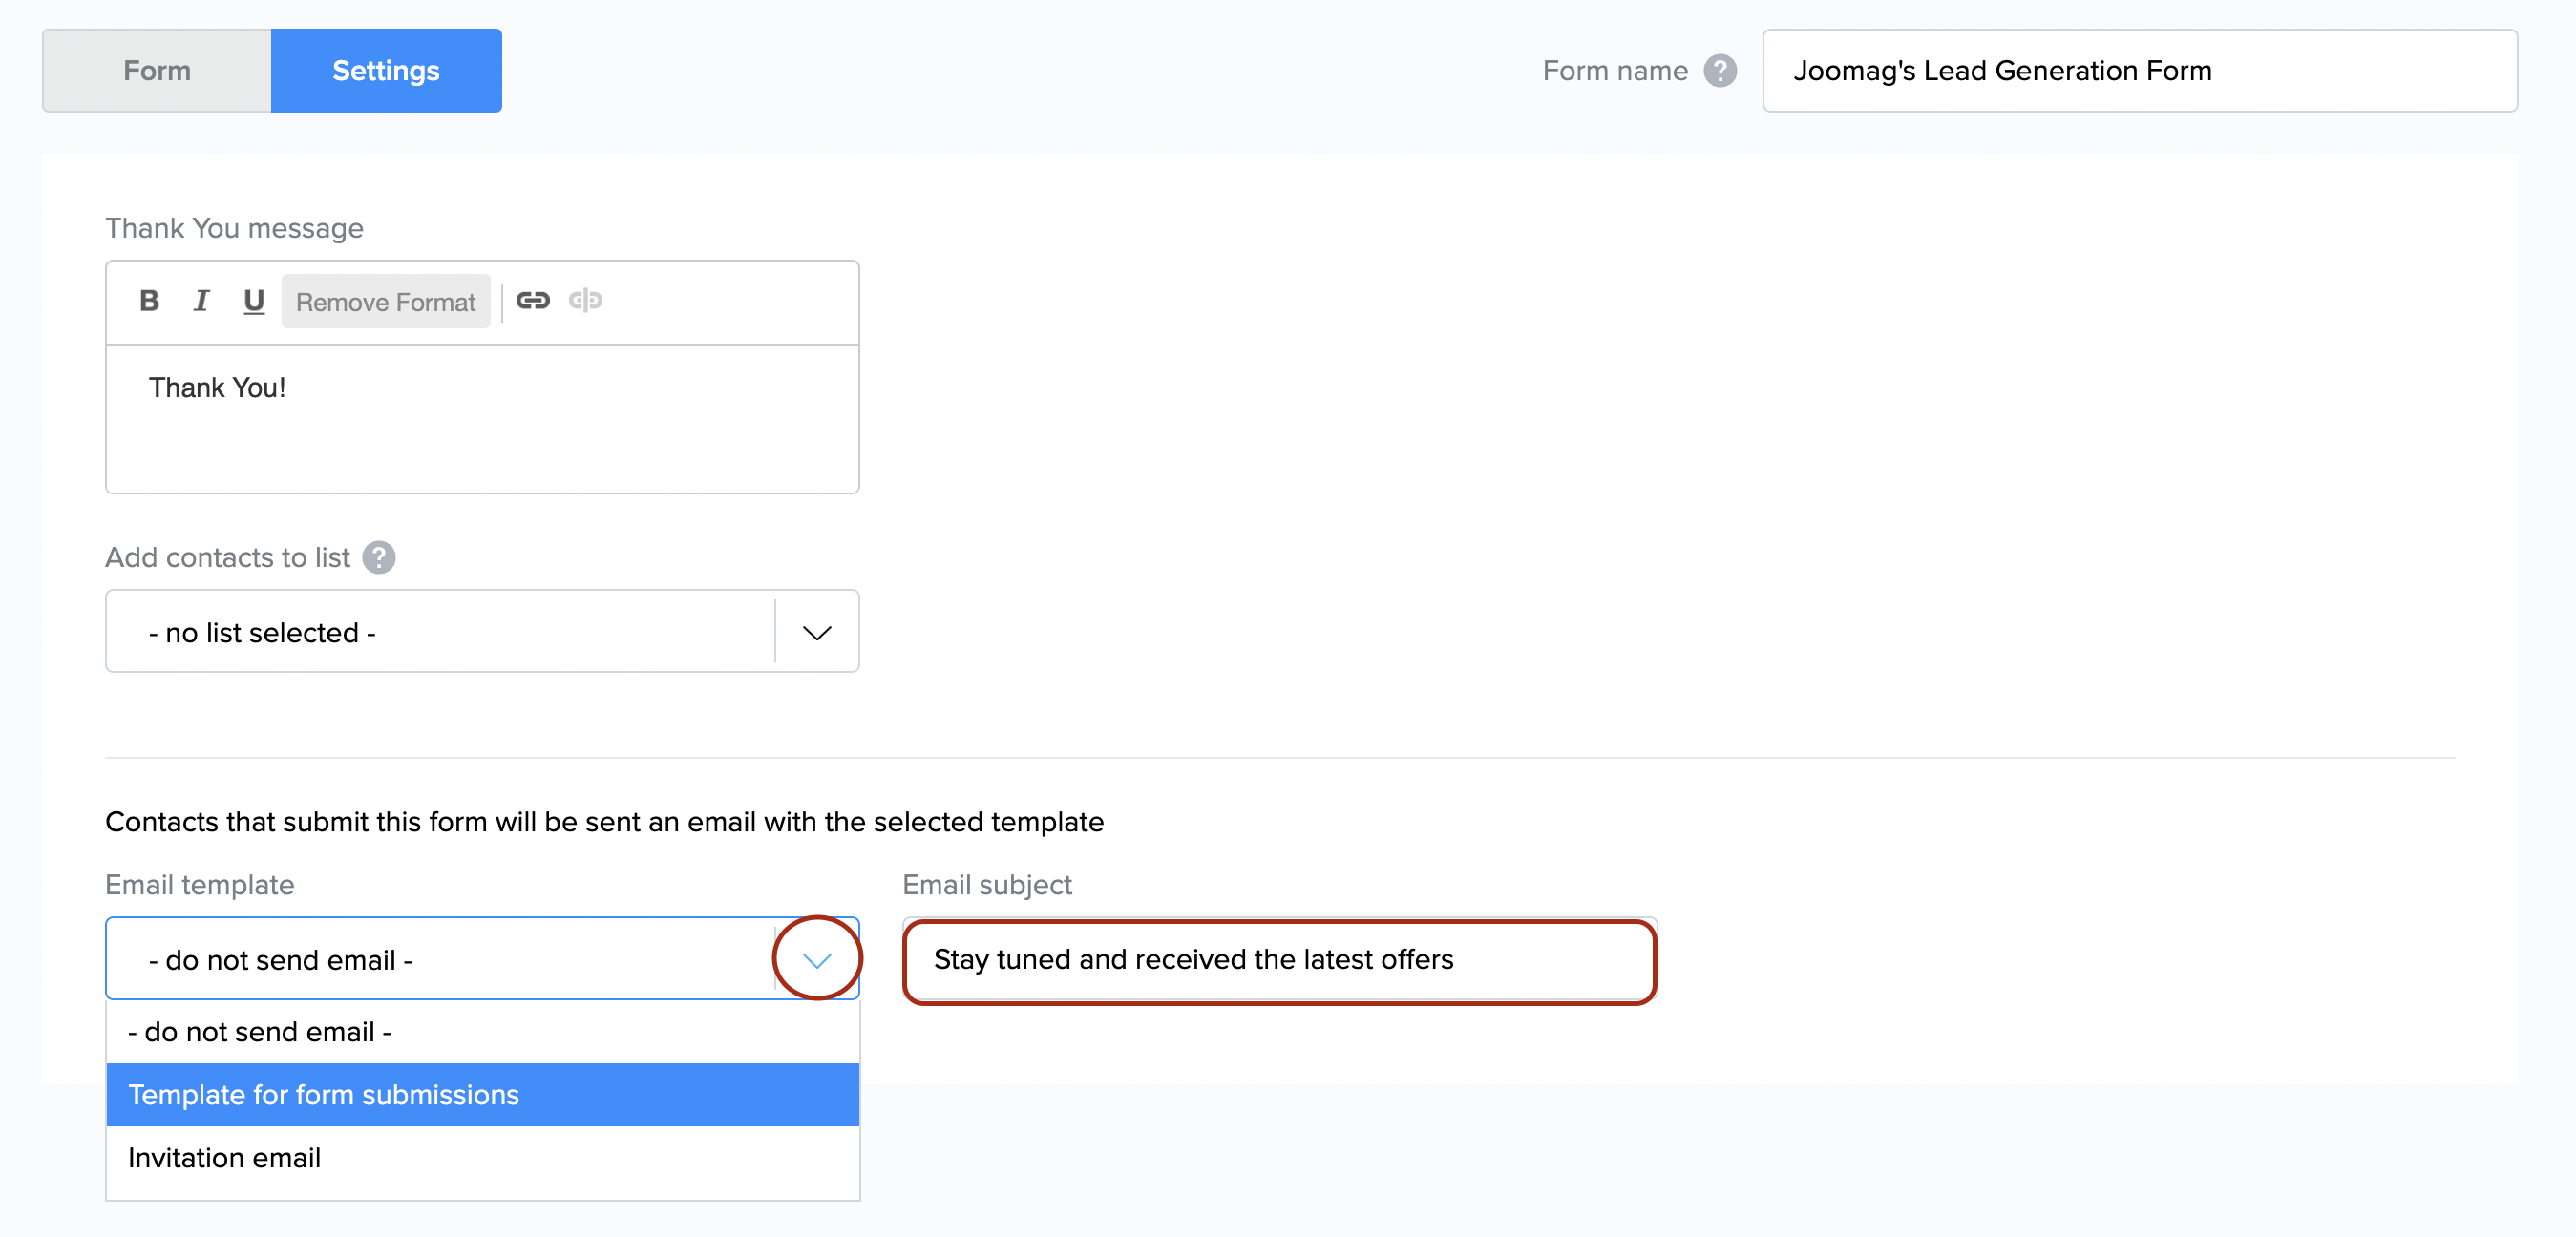Open Form name help tooltip icon
This screenshot has height=1237, width=2576.
coord(1720,71)
